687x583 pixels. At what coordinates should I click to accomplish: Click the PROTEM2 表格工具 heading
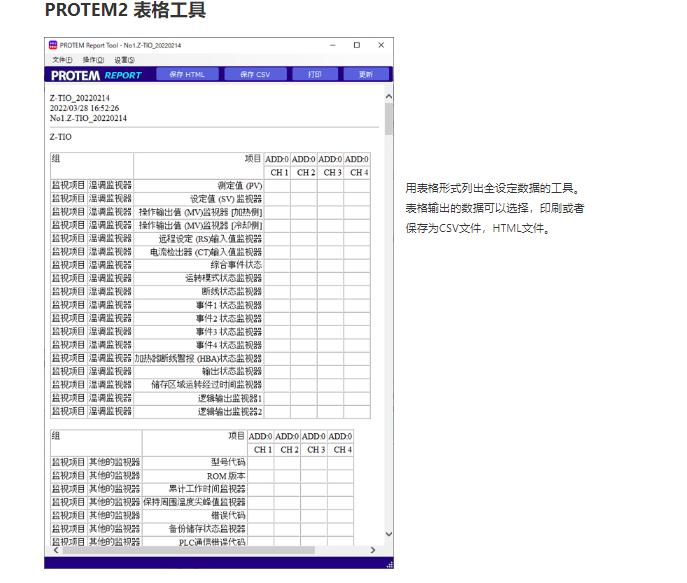(x=125, y=10)
